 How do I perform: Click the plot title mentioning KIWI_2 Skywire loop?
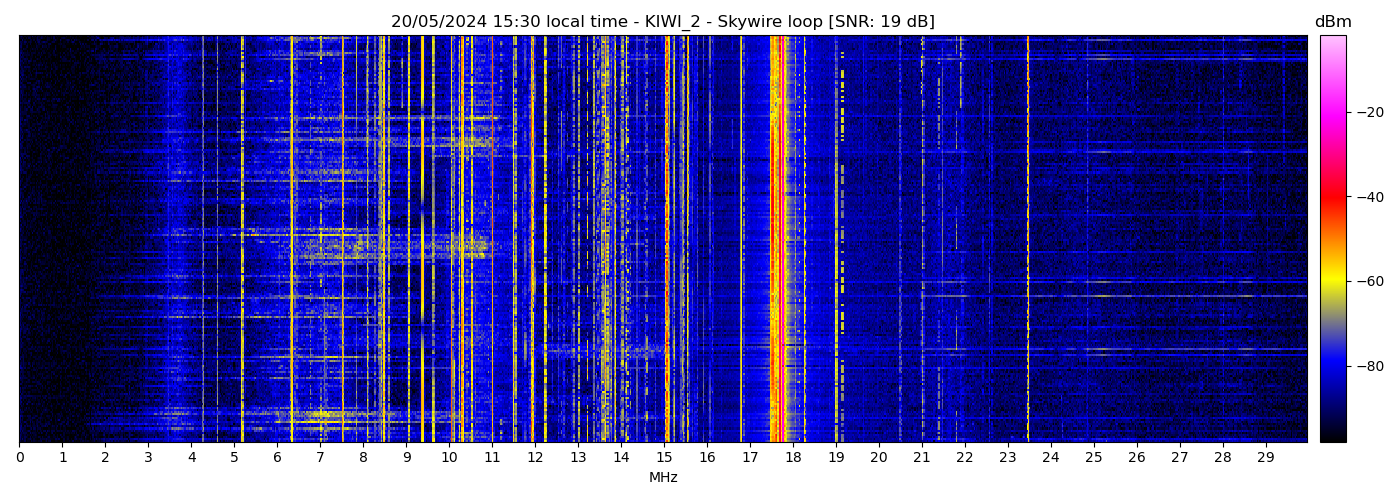[662, 22]
